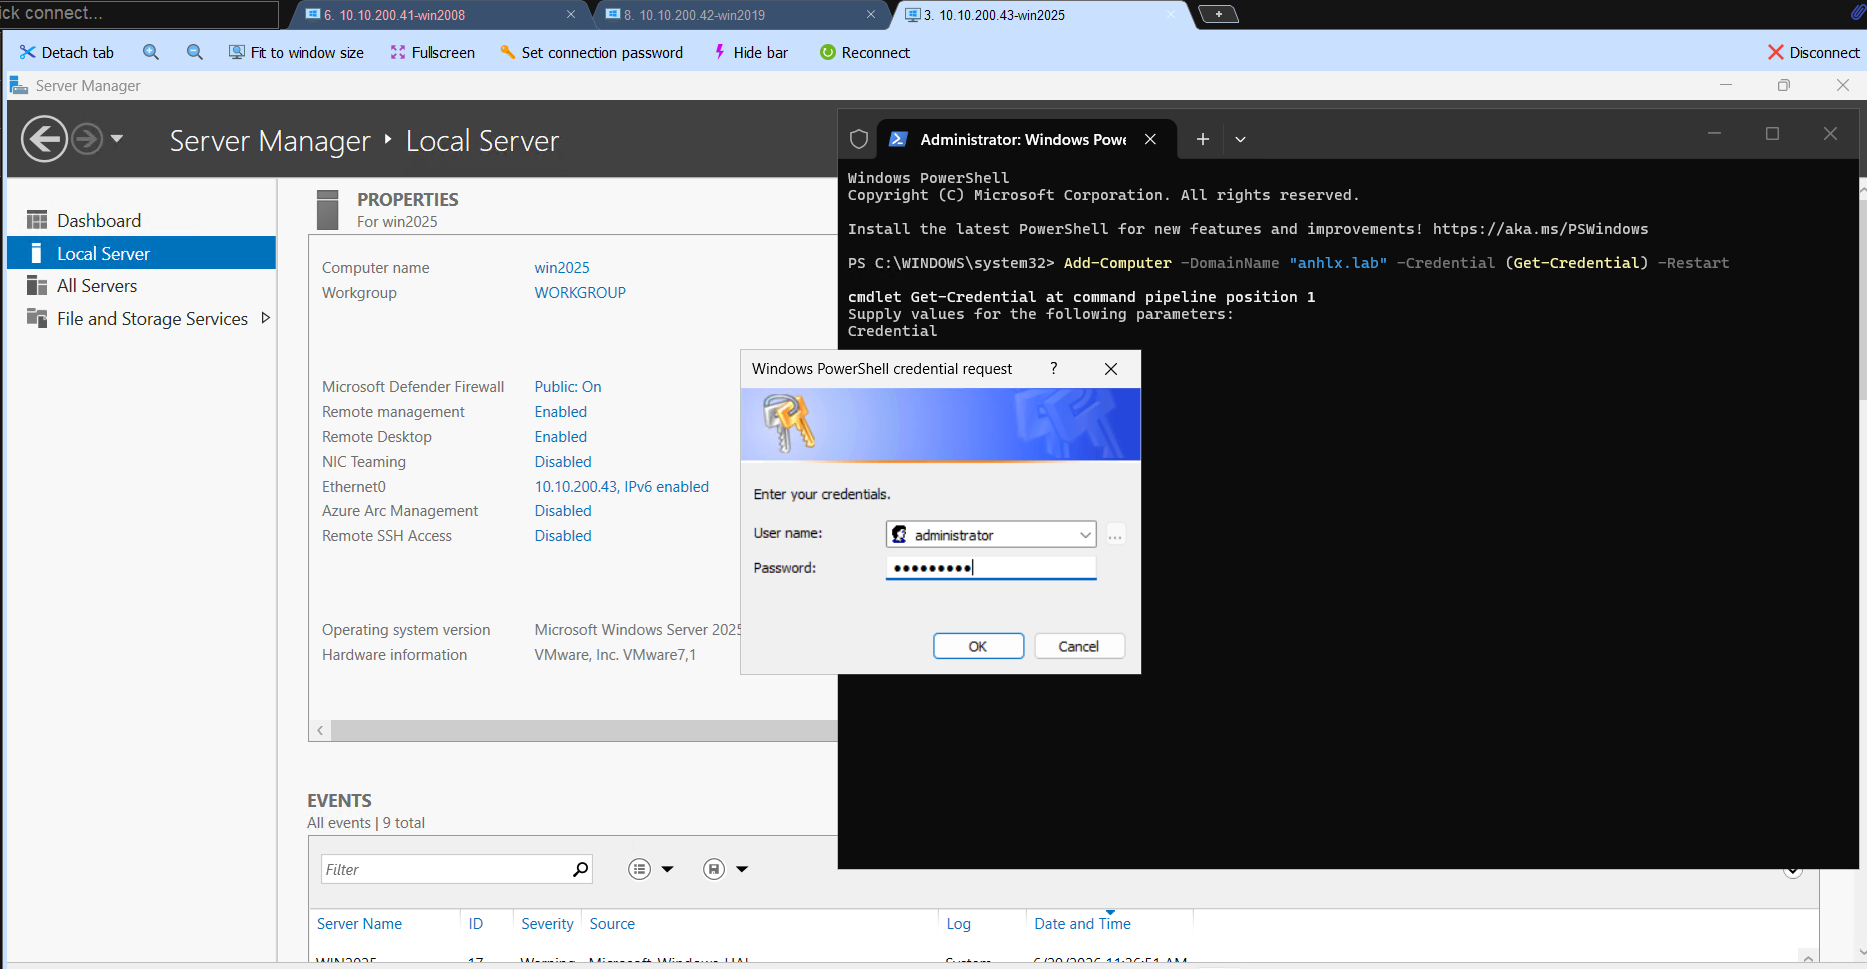This screenshot has width=1867, height=969.
Task: Sort events by Date and Time column
Action: coord(1083,924)
